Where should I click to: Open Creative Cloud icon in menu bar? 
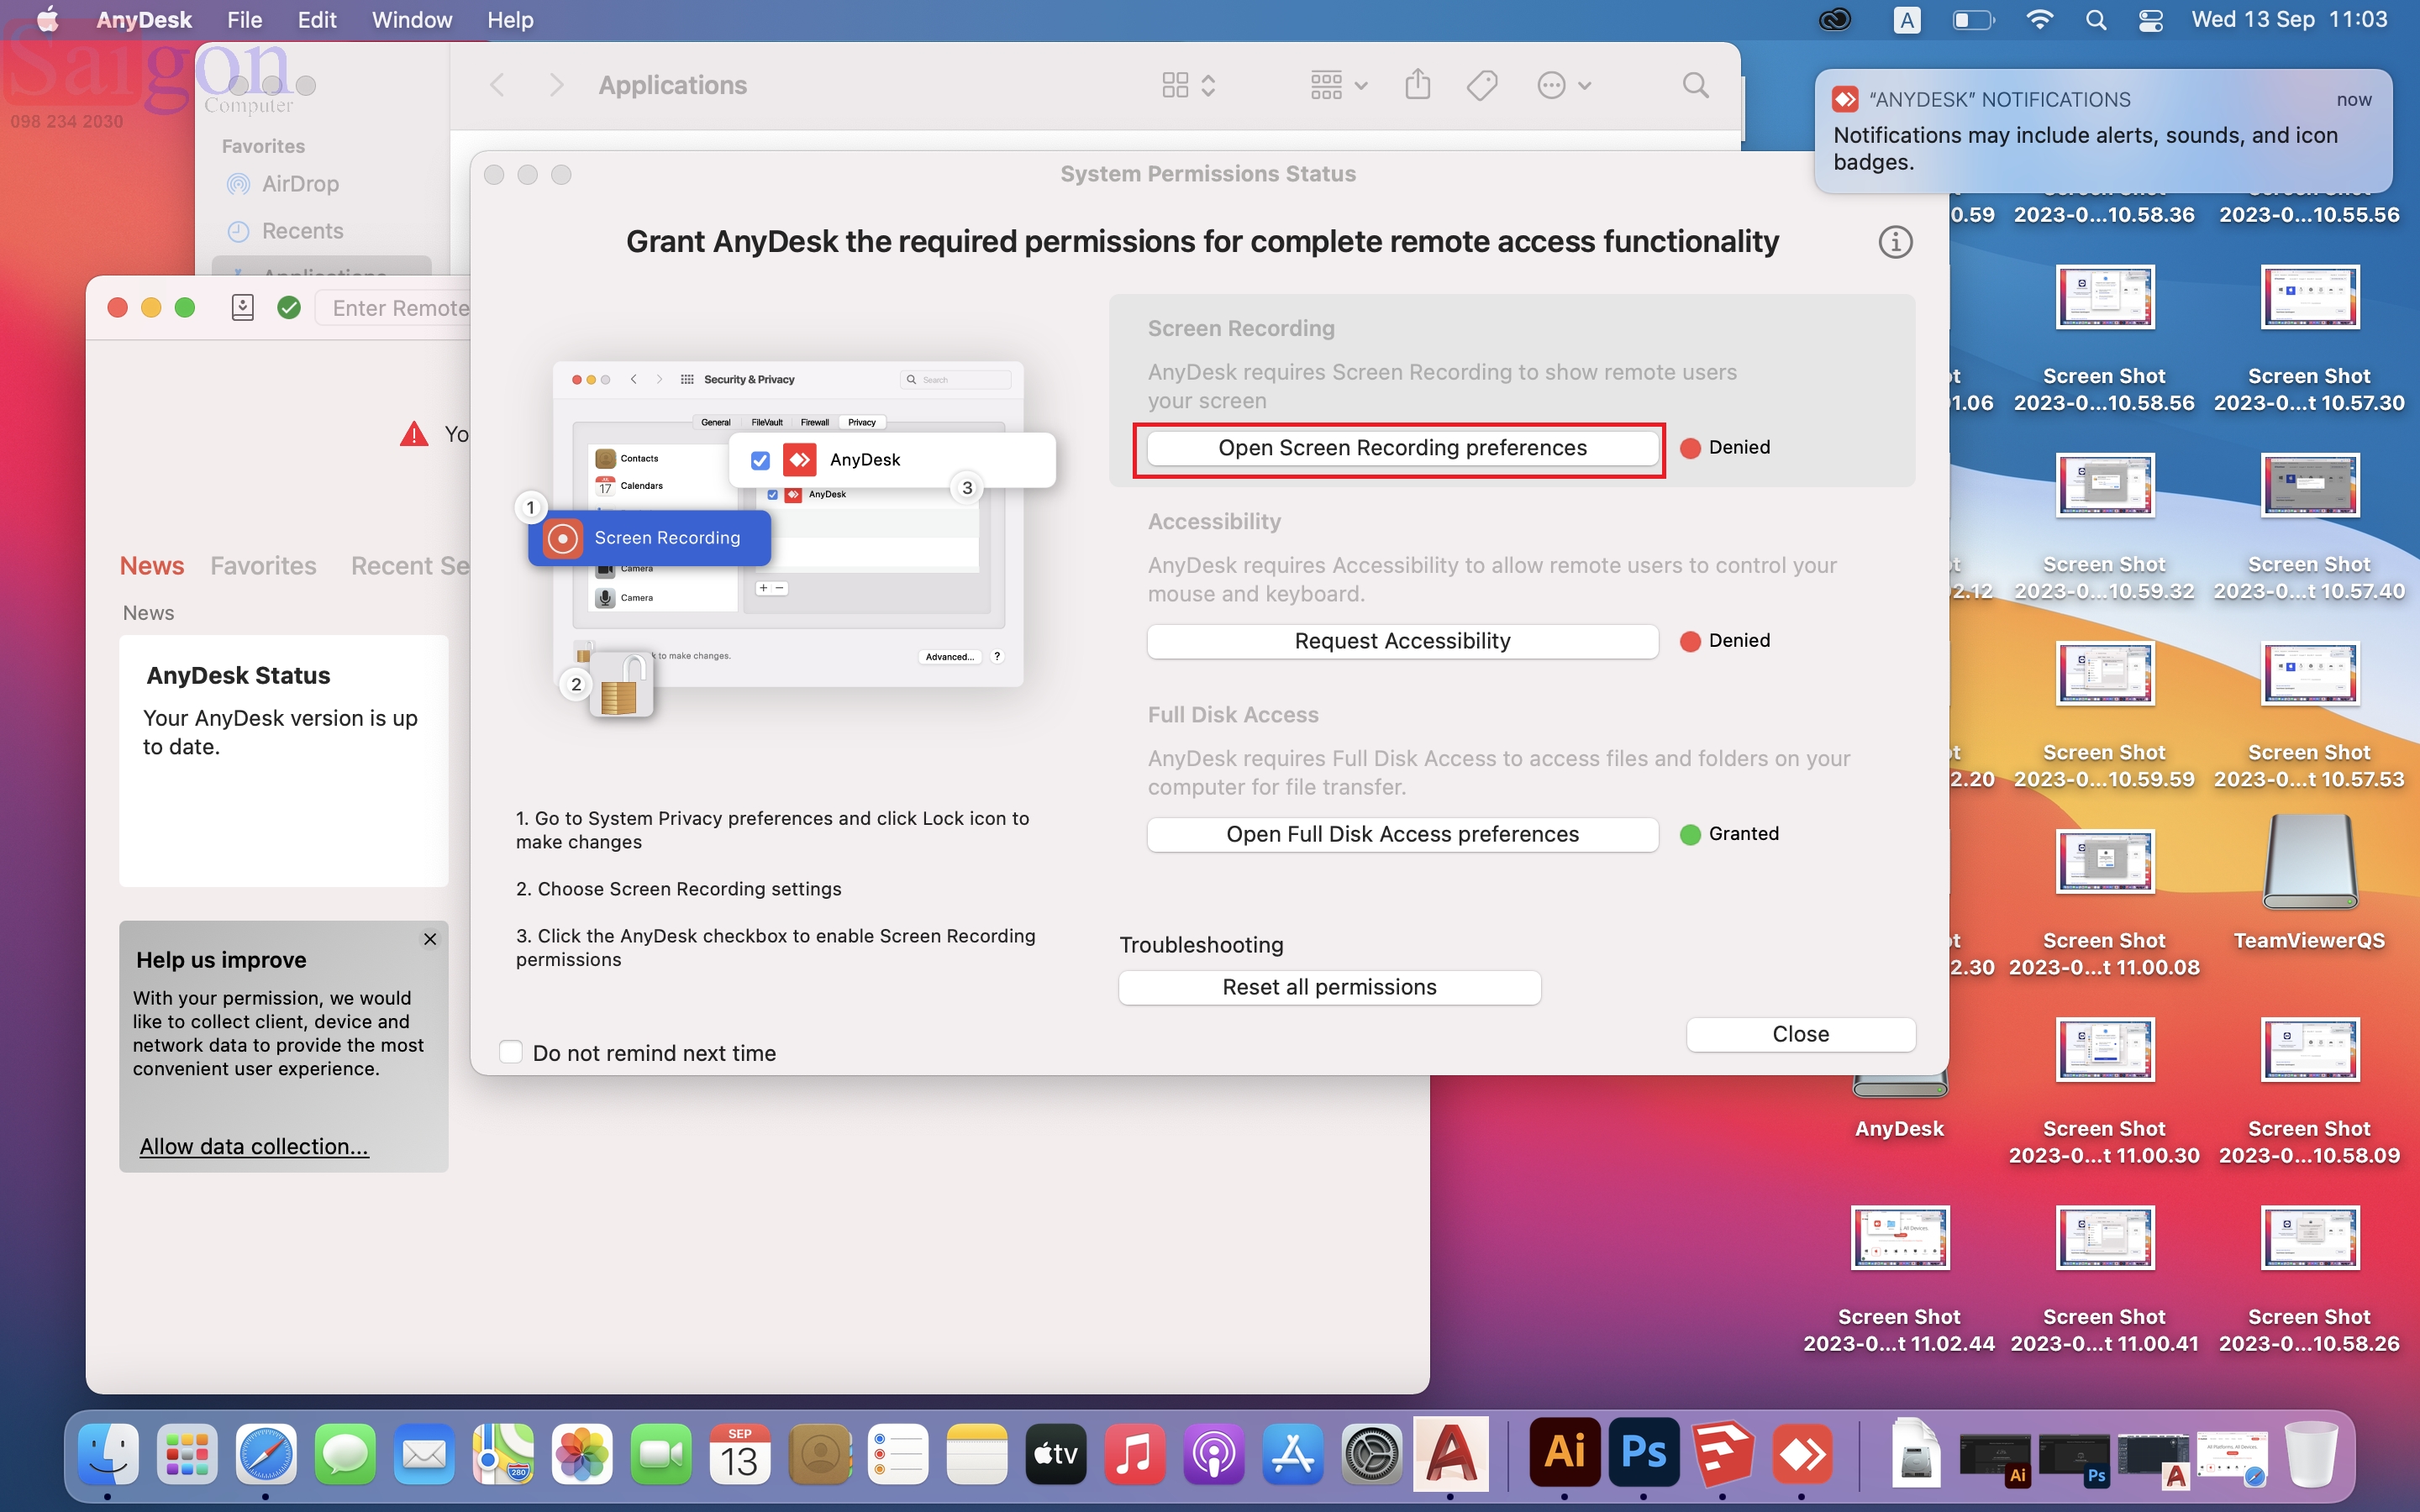pos(1834,20)
